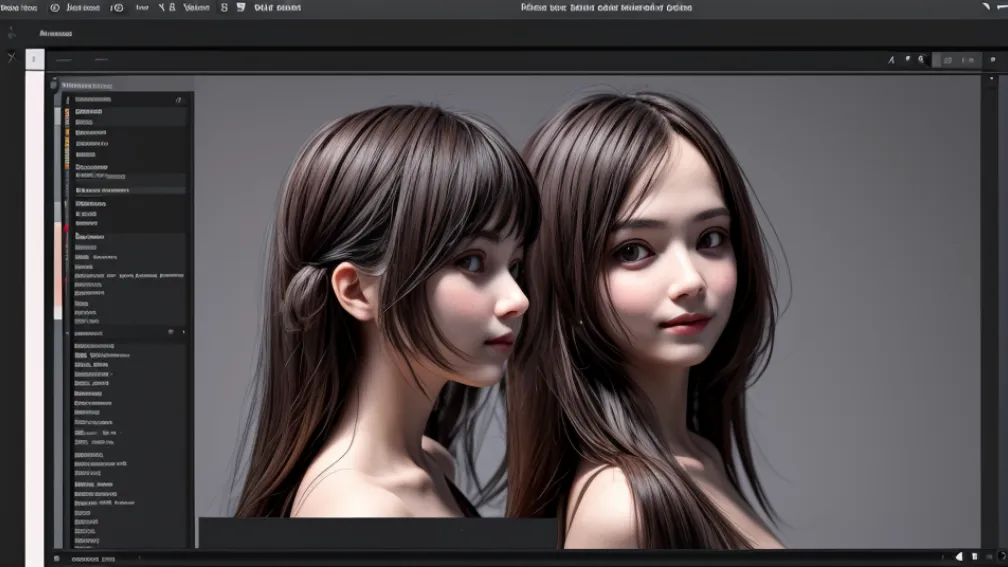Click the white rectangle icon in the bottom status bar
The height and width of the screenshot is (567, 1008).
(975, 557)
